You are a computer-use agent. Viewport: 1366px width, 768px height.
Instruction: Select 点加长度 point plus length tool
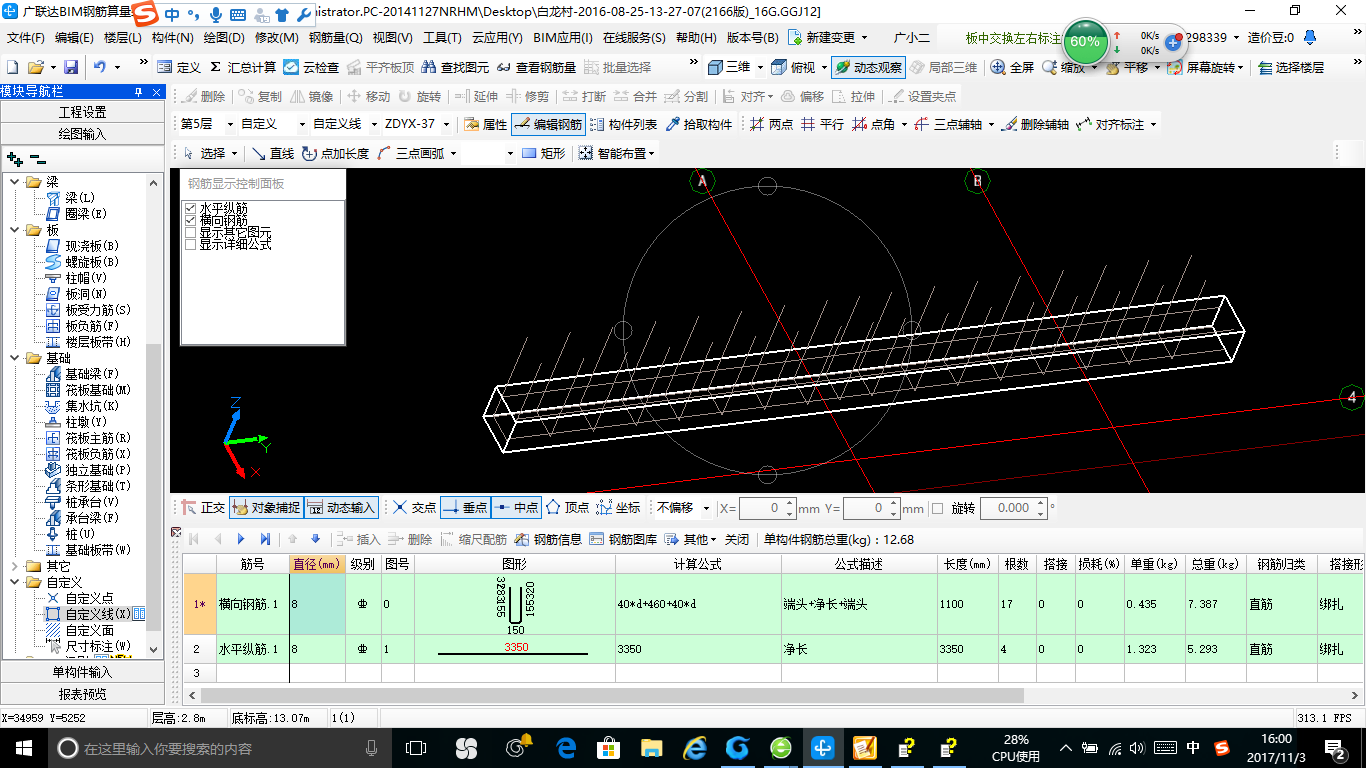click(335, 153)
